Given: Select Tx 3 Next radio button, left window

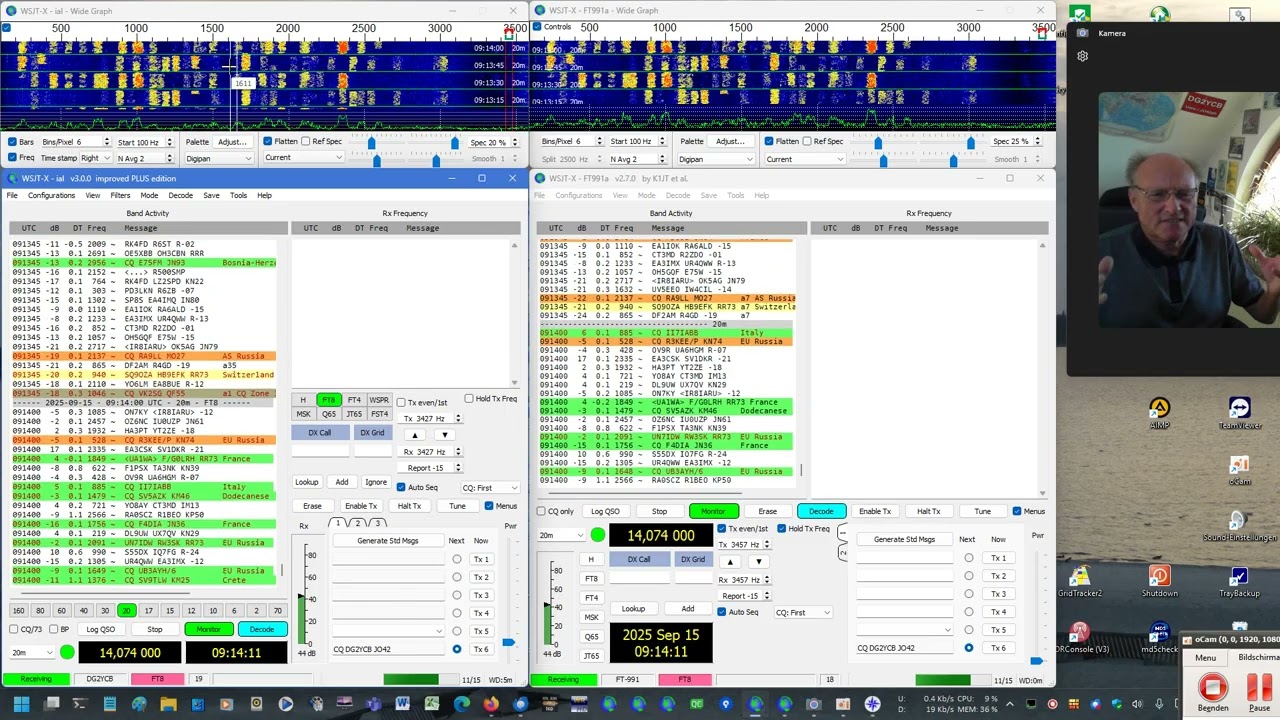Looking at the screenshot, I should (x=457, y=595).
